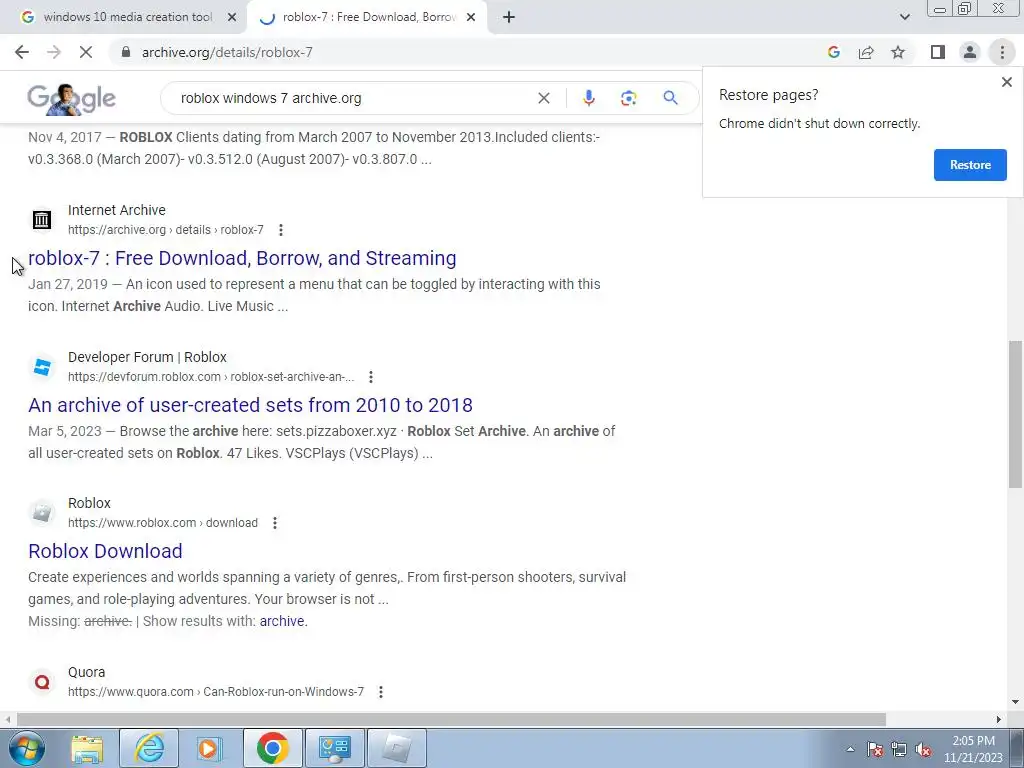The image size is (1024, 768).
Task: Open the Action Center flag icon
Action: [x=875, y=749]
